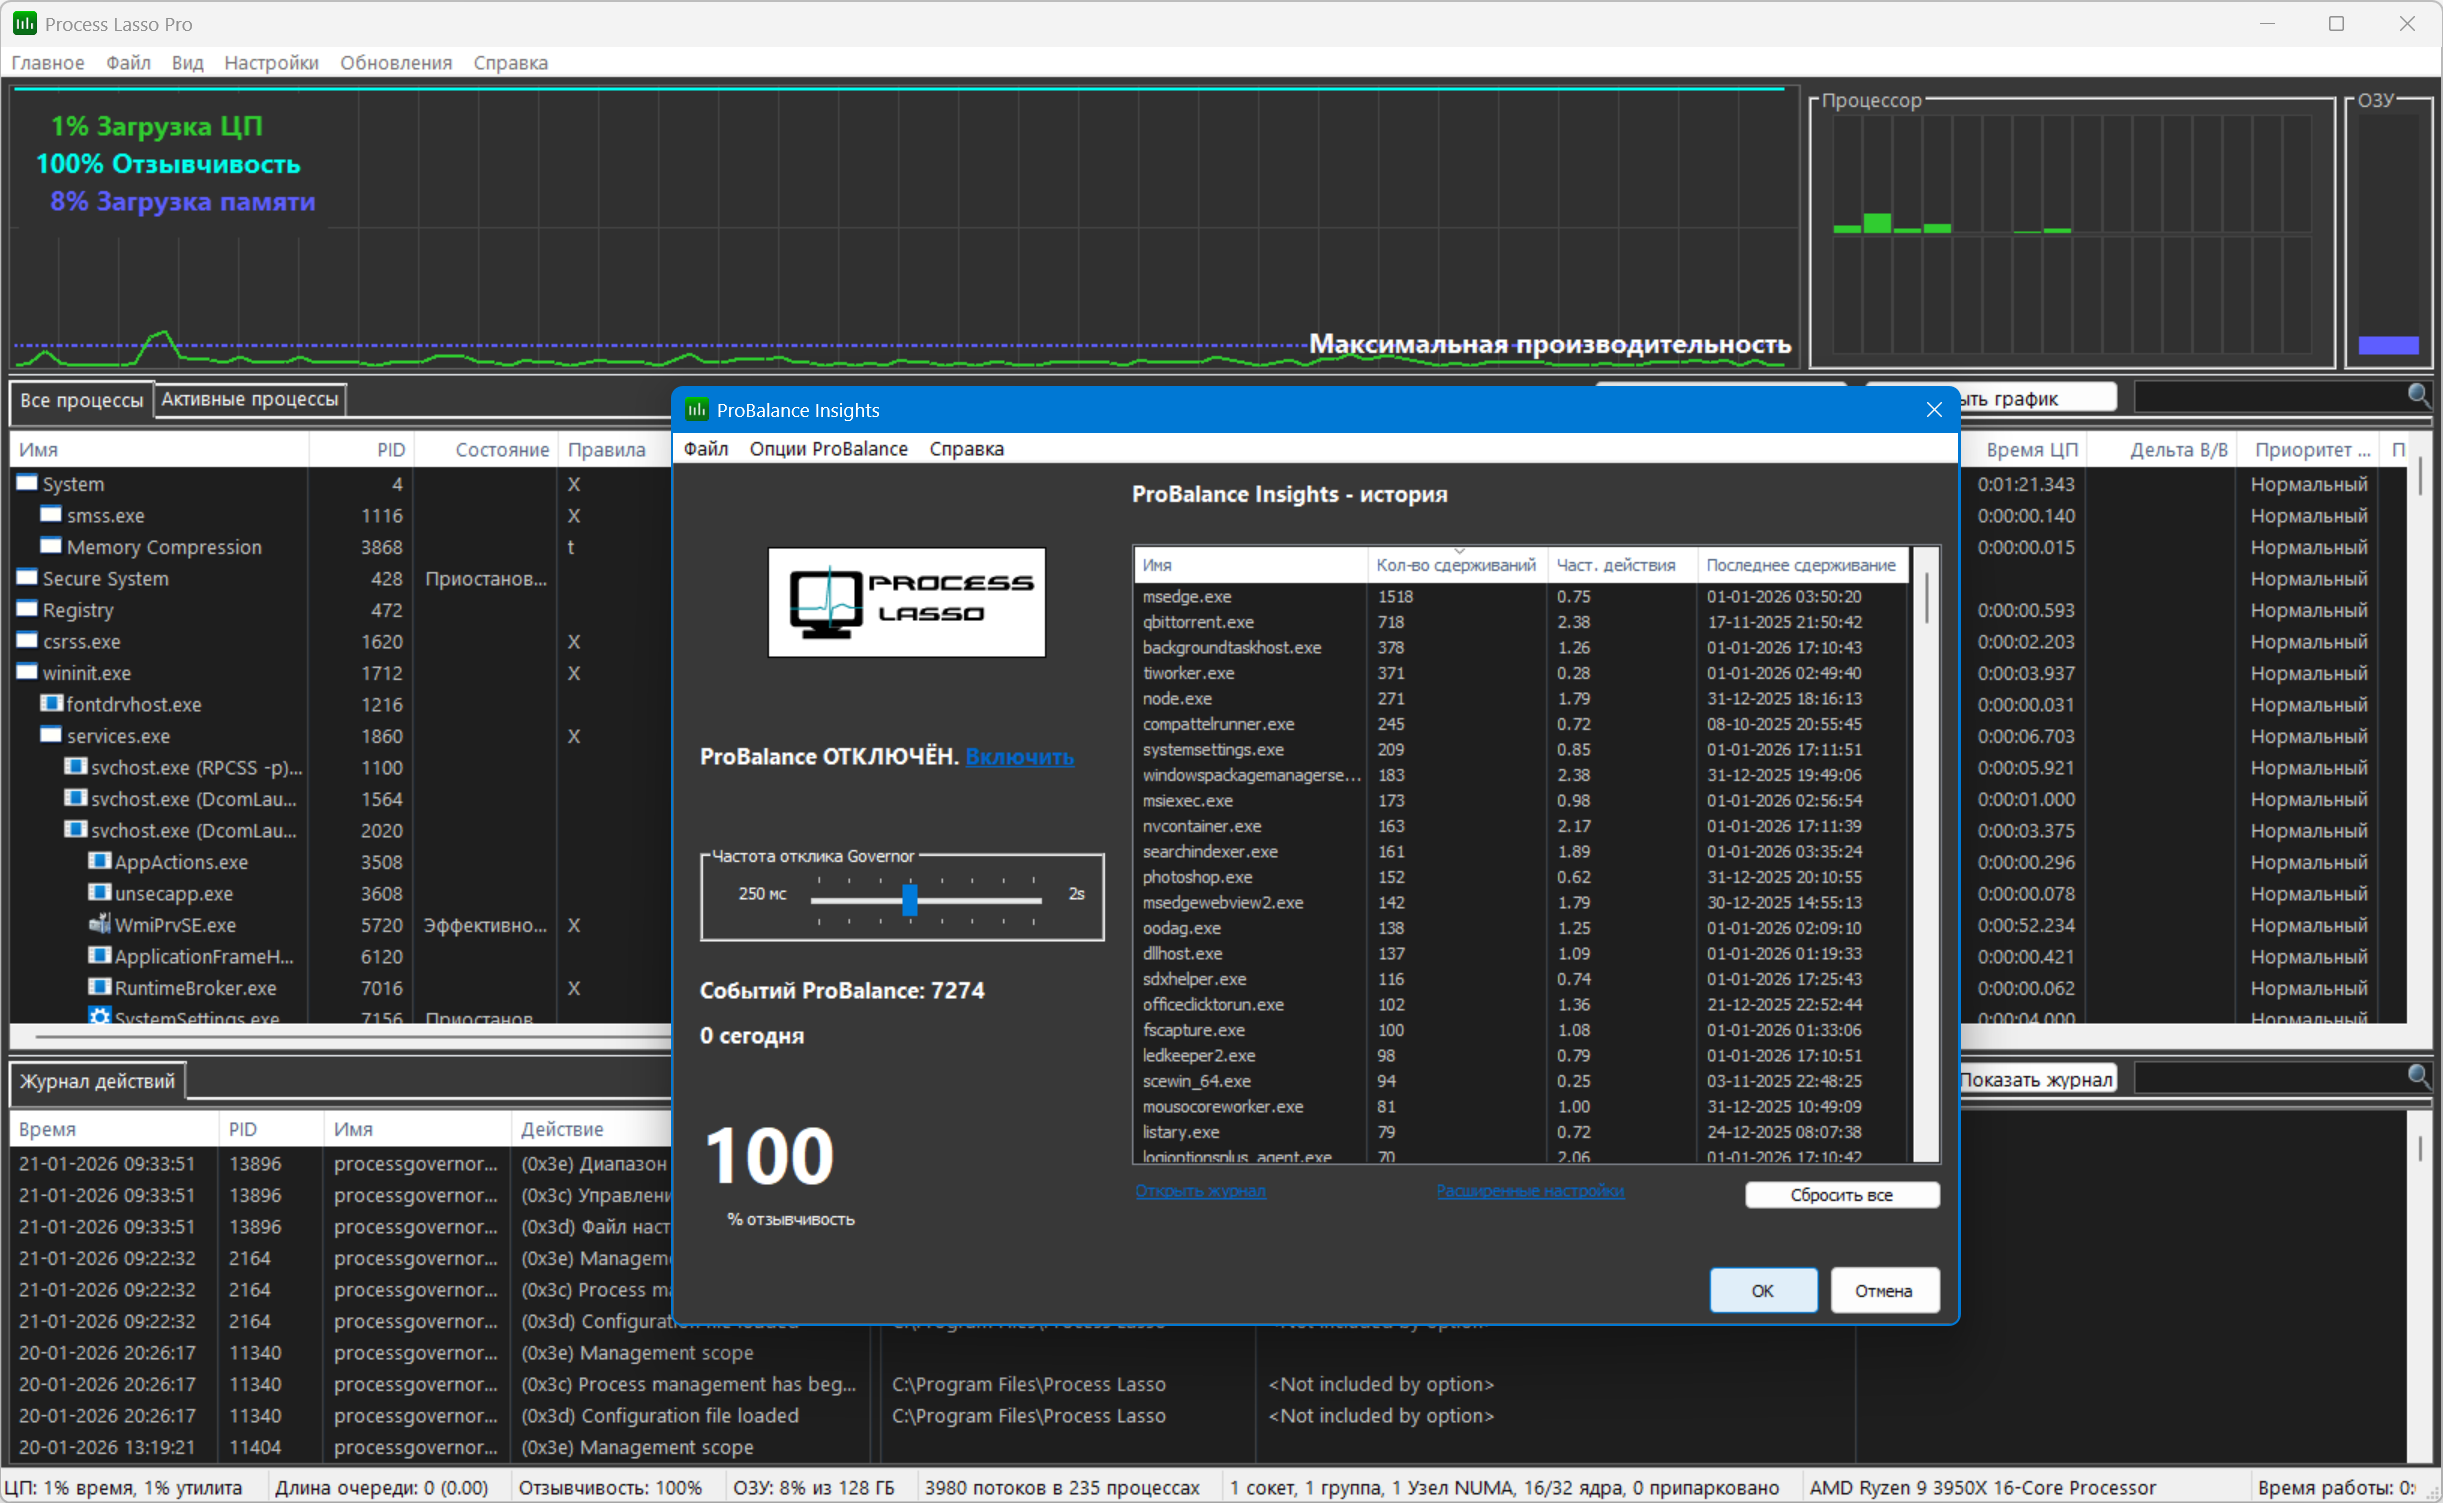The height and width of the screenshot is (1503, 2443).
Task: Enable ProBalance via Включить link
Action: pos(1019,757)
